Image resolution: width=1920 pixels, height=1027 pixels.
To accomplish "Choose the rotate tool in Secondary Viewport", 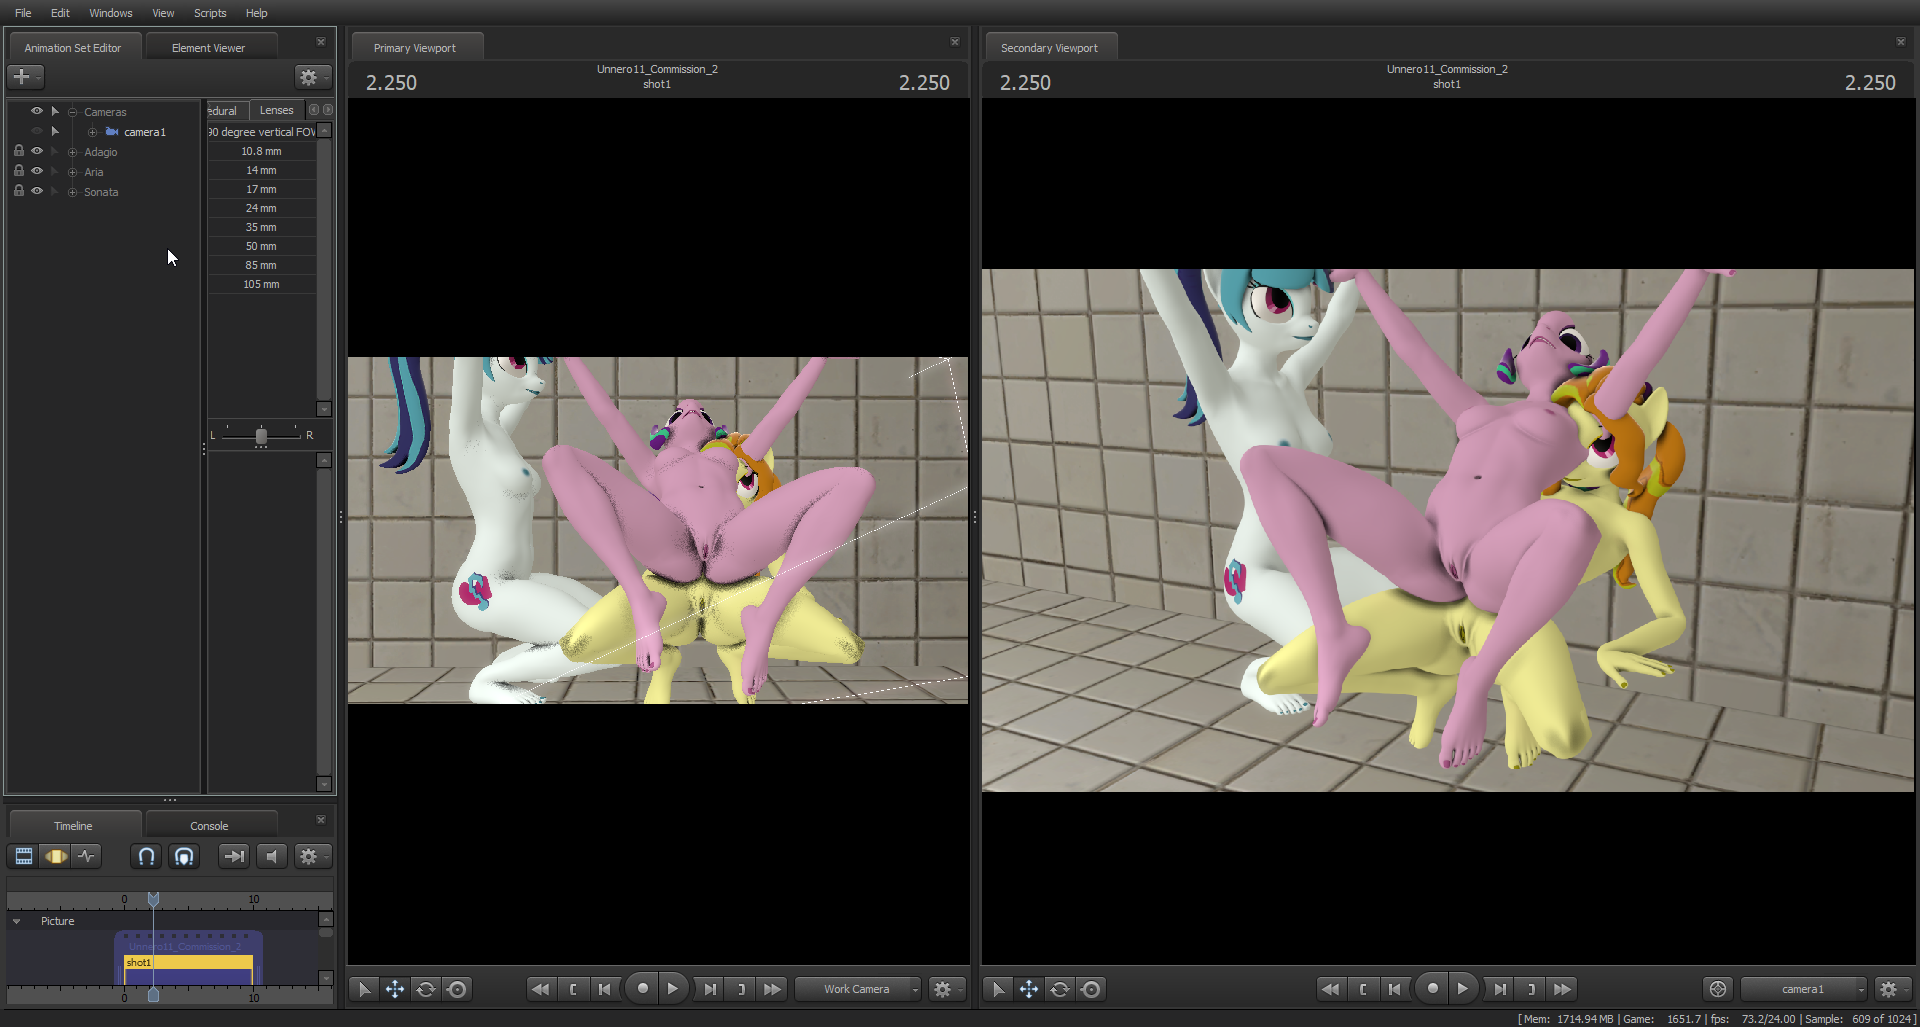I will point(1060,989).
